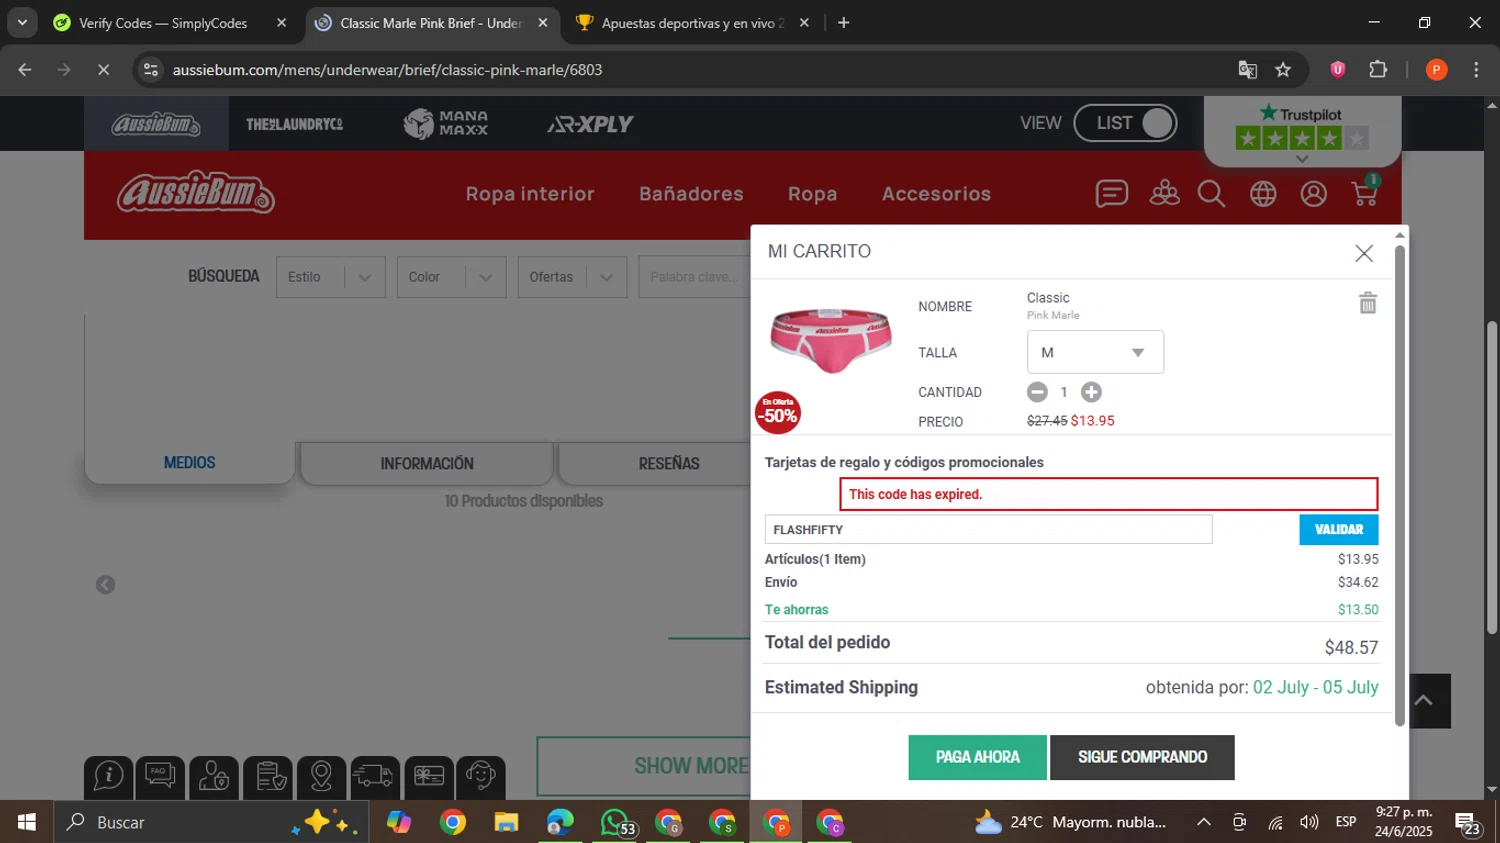Open the user account icon

1313,194
